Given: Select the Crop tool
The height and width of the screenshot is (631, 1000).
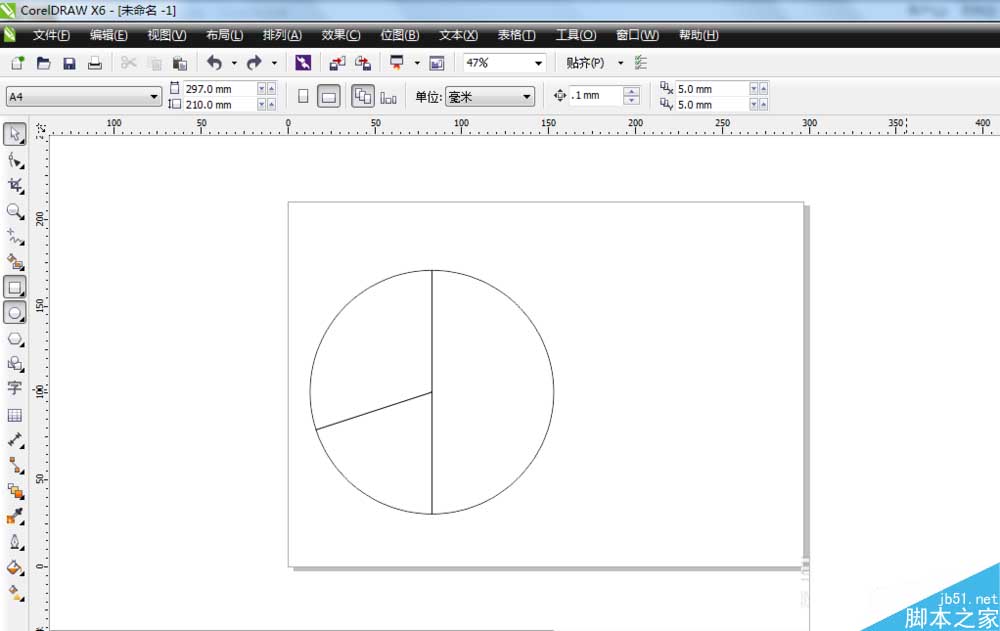Looking at the screenshot, I should point(15,186).
